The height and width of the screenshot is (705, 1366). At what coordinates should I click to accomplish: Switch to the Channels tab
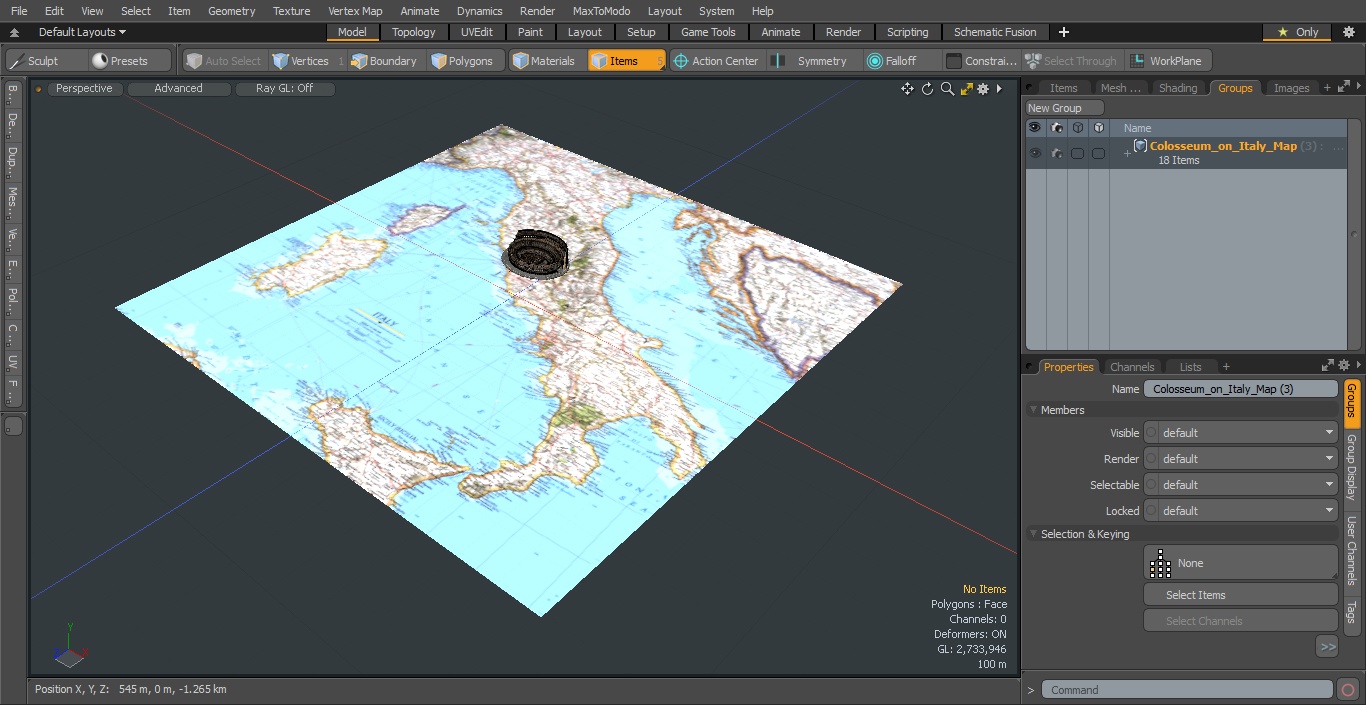(x=1132, y=367)
